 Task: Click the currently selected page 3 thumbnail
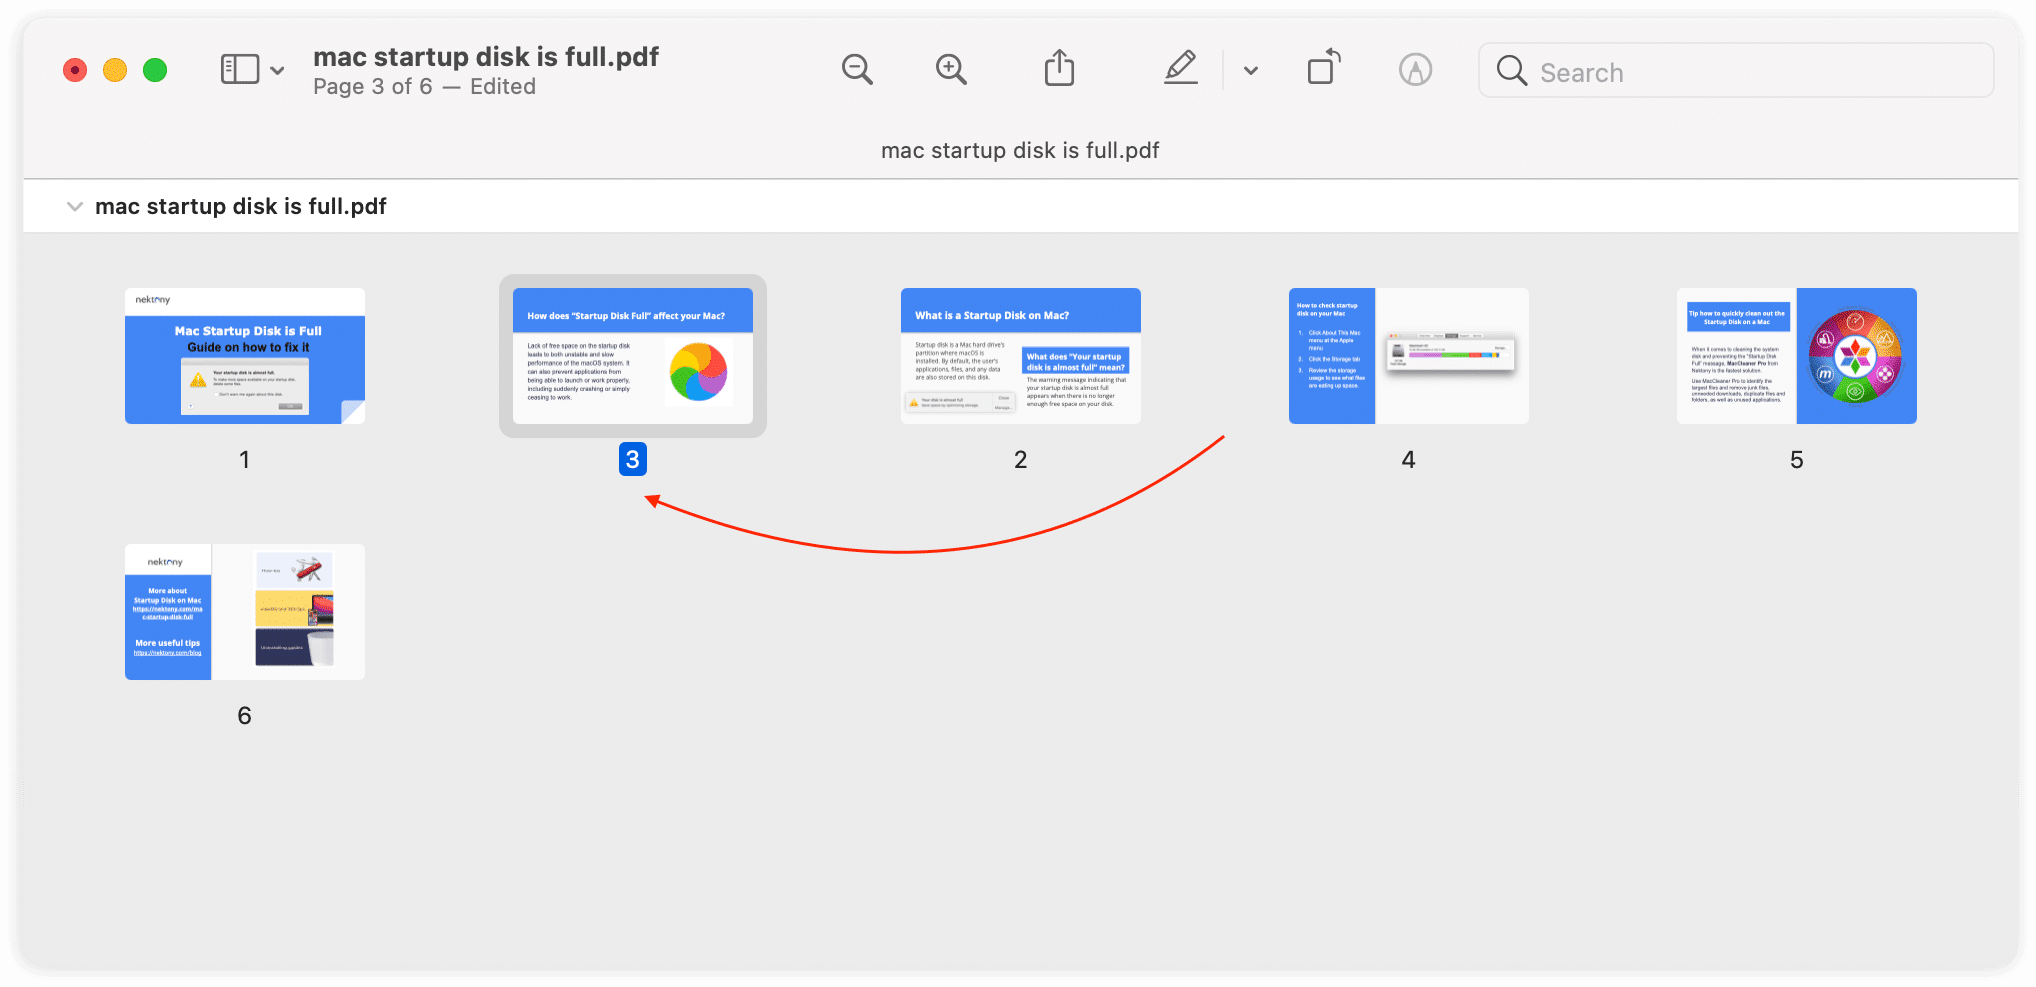pos(632,356)
